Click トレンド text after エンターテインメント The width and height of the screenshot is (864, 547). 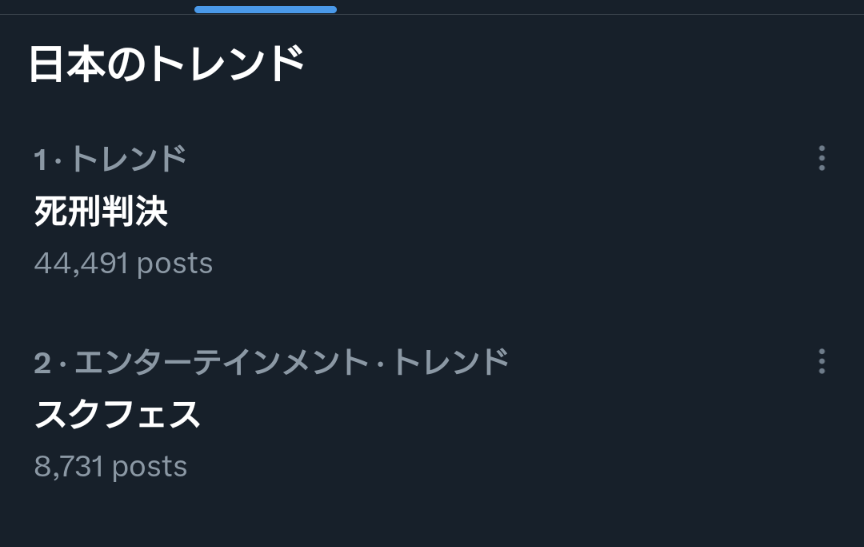point(451,362)
